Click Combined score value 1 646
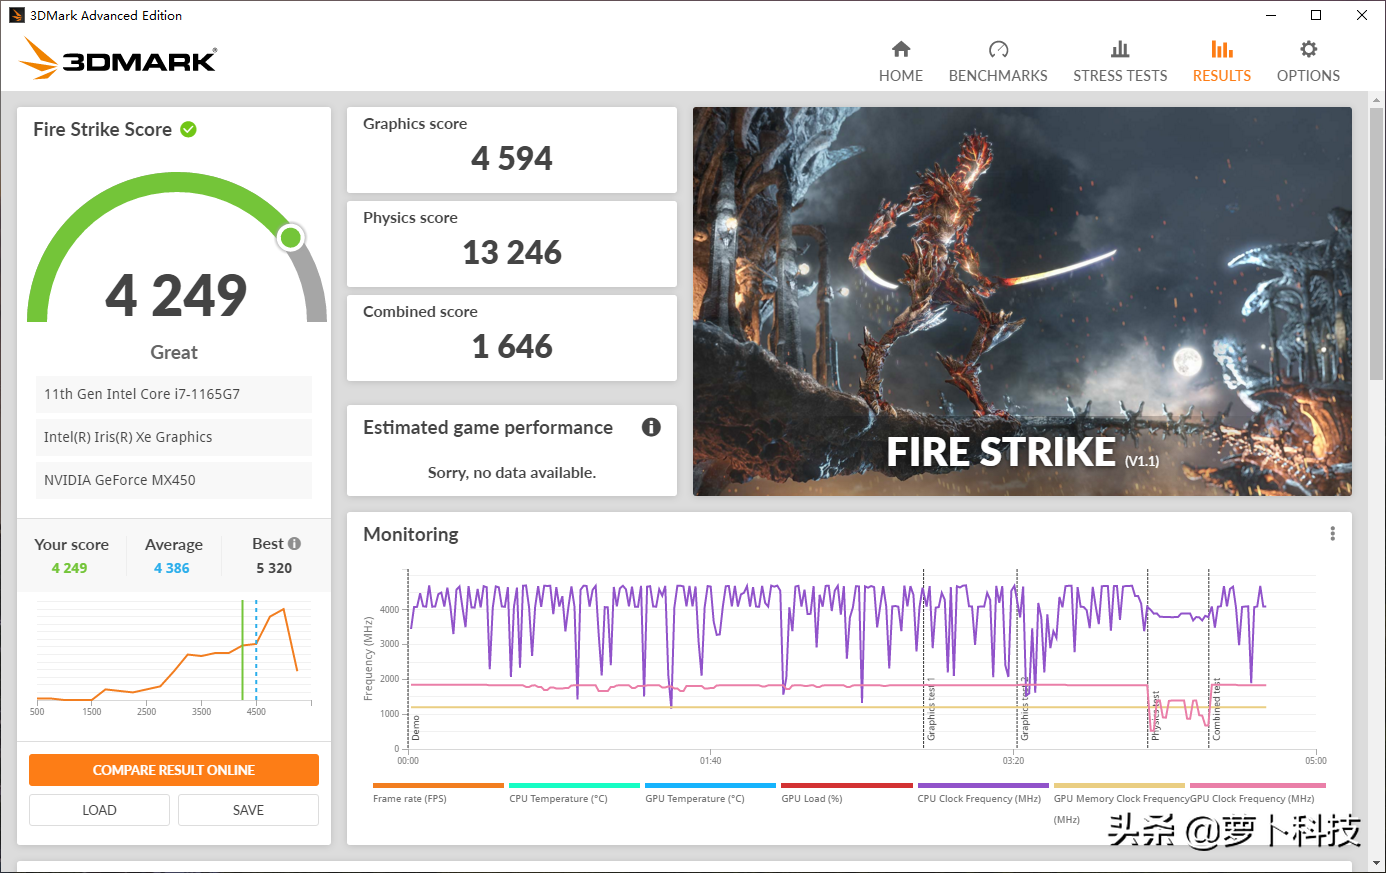 (512, 346)
